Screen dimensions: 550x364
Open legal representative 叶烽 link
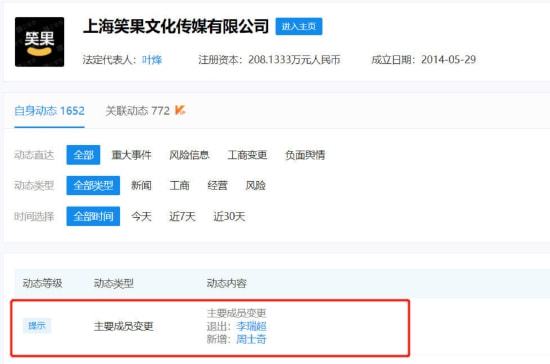pos(152,60)
